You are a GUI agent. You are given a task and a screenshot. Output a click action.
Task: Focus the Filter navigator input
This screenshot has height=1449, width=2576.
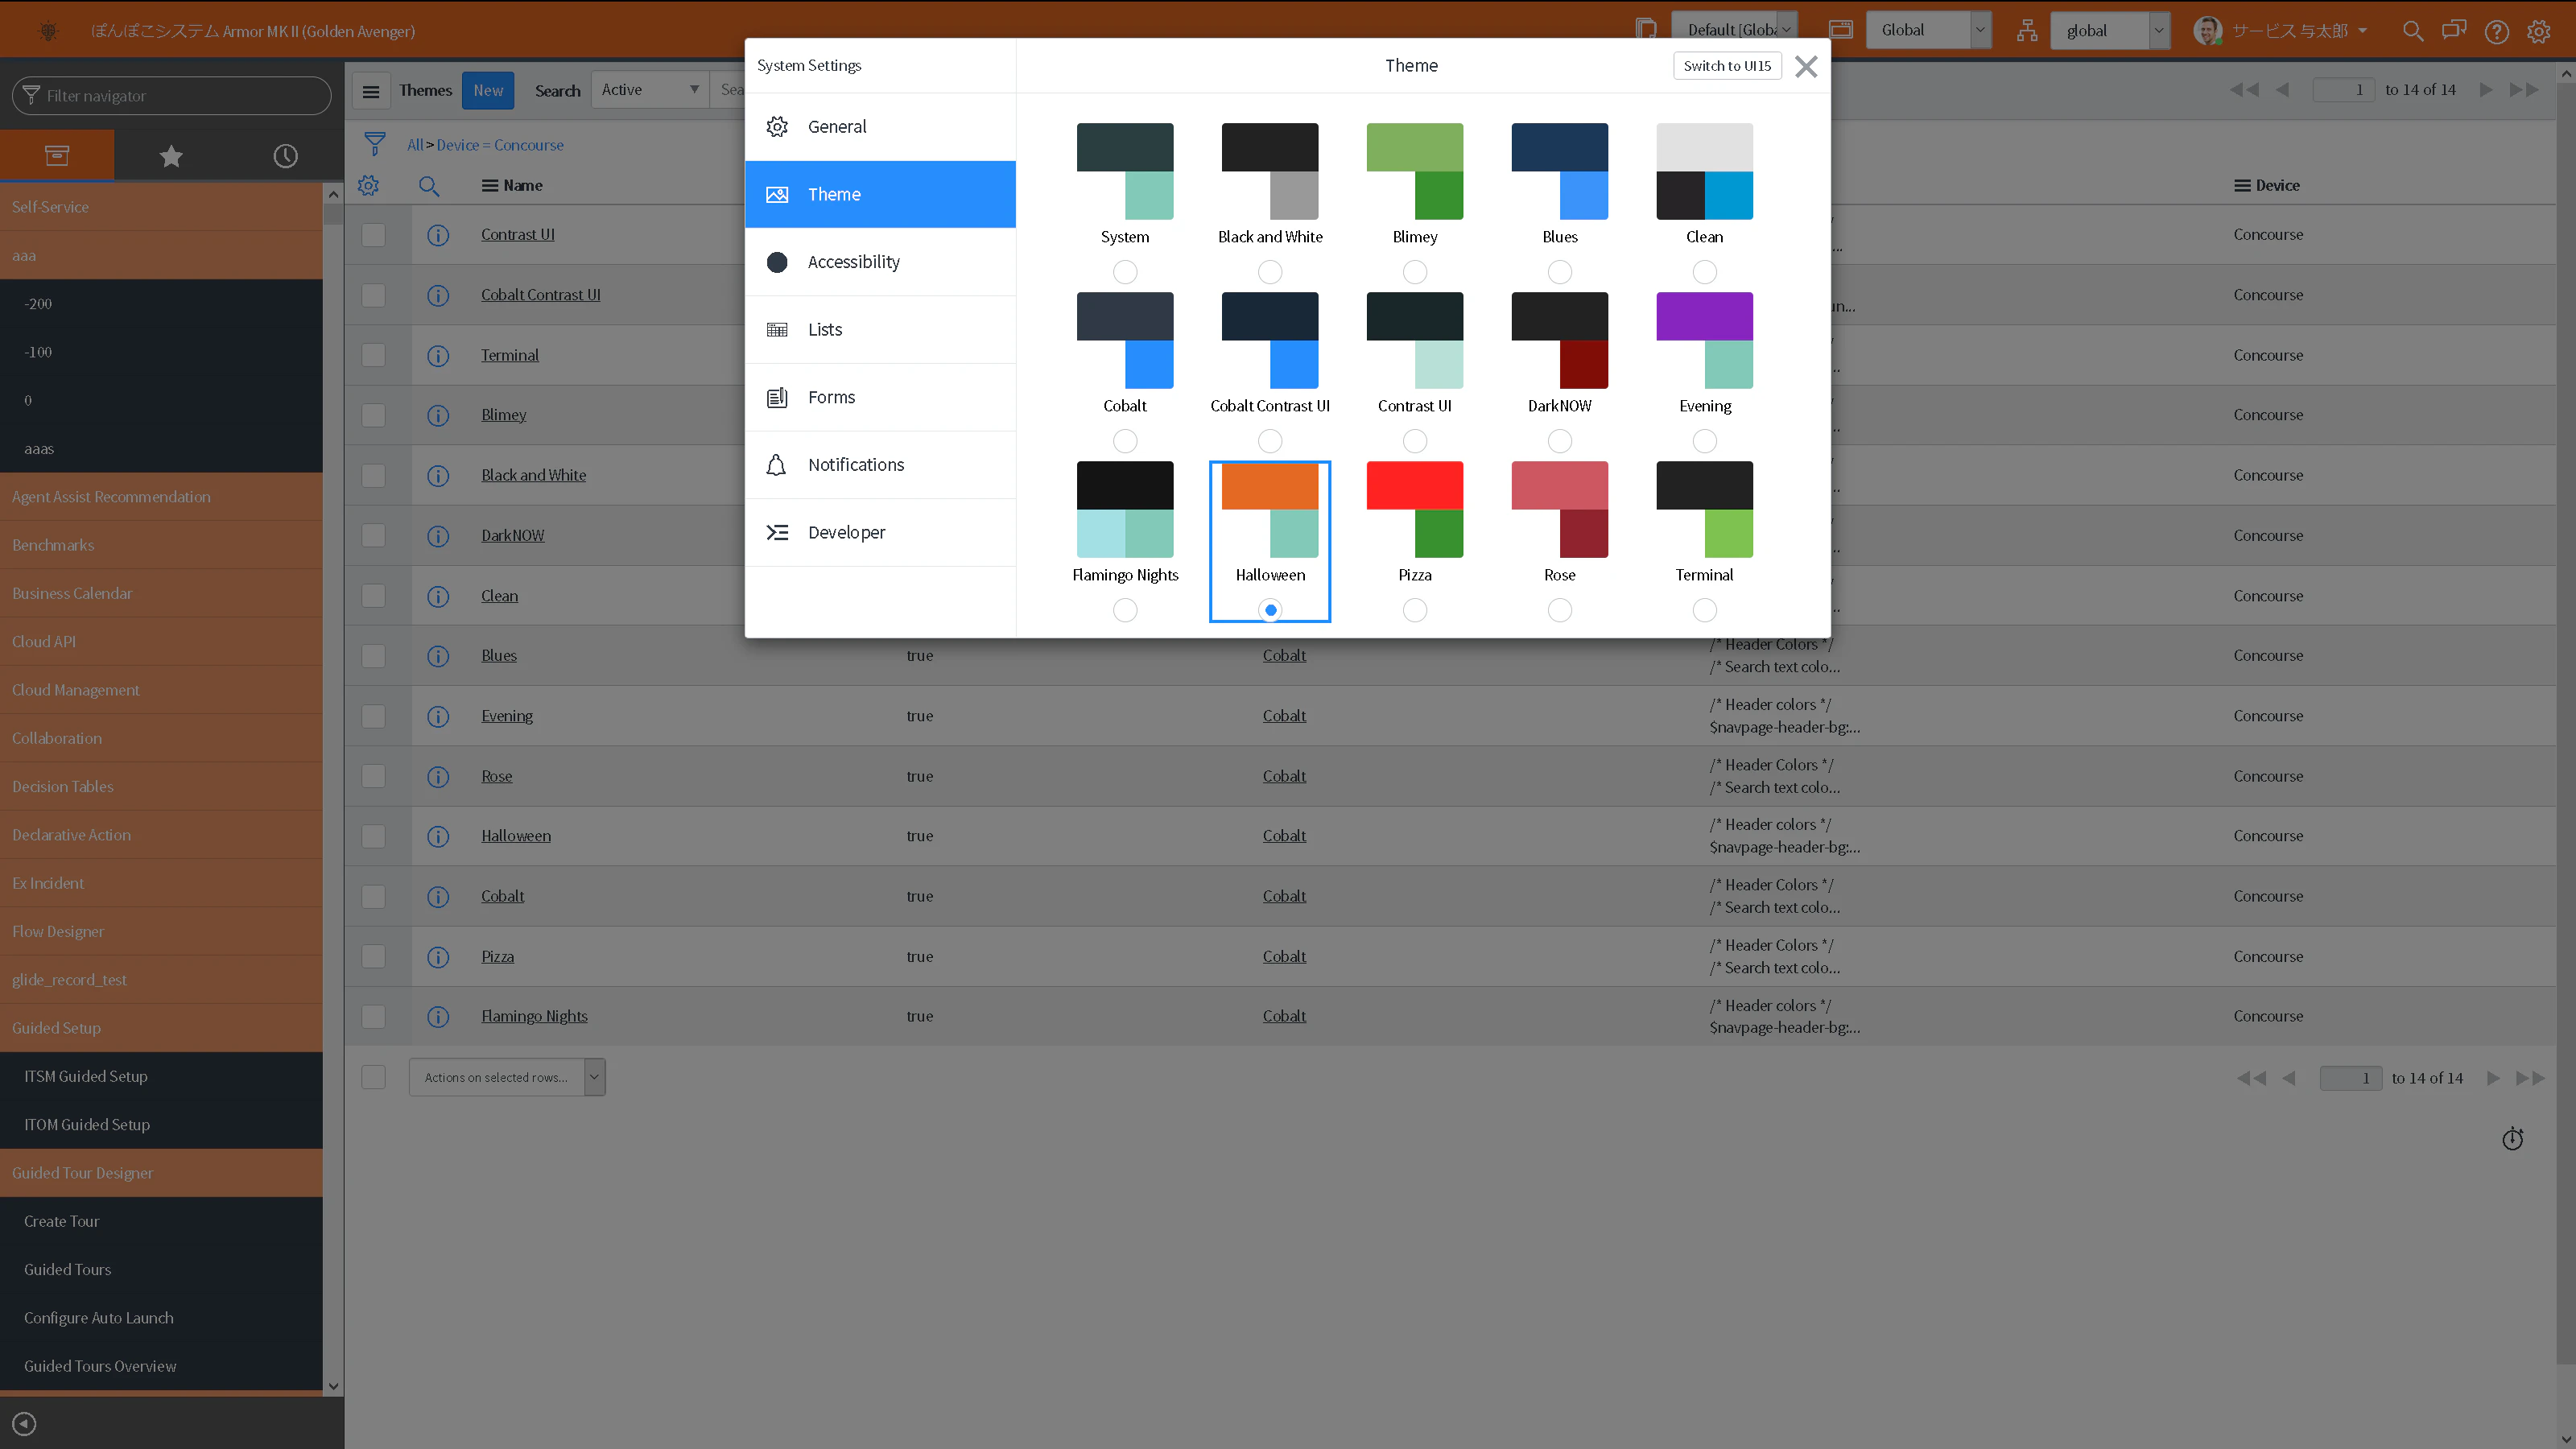click(171, 96)
